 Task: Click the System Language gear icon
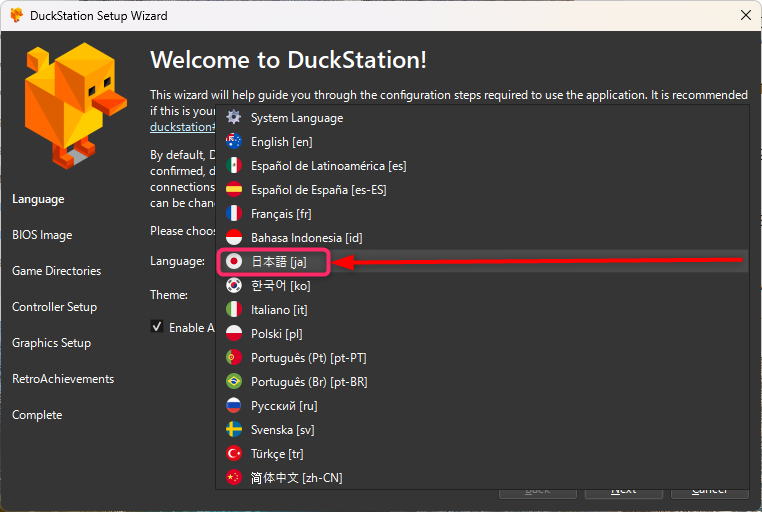coord(234,118)
